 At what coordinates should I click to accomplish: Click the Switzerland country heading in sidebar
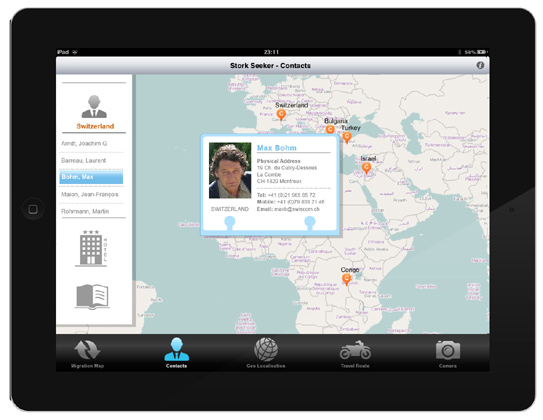95,126
